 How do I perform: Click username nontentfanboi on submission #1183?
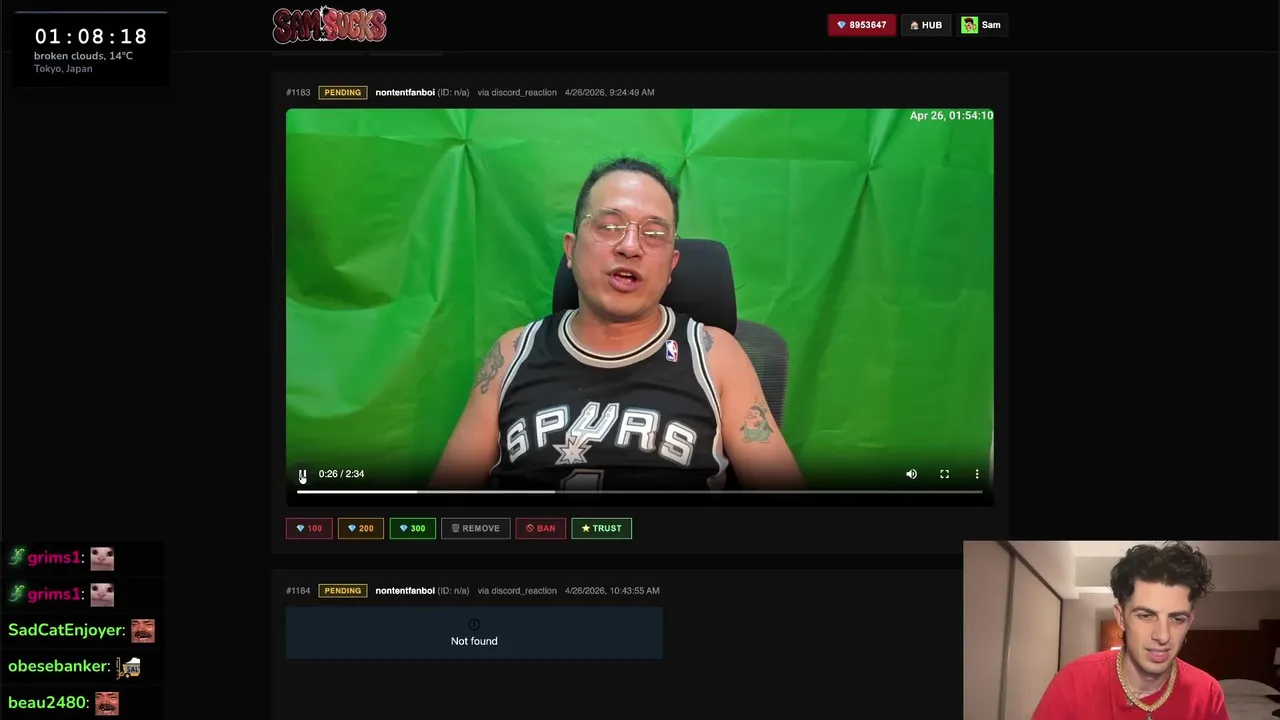point(405,92)
